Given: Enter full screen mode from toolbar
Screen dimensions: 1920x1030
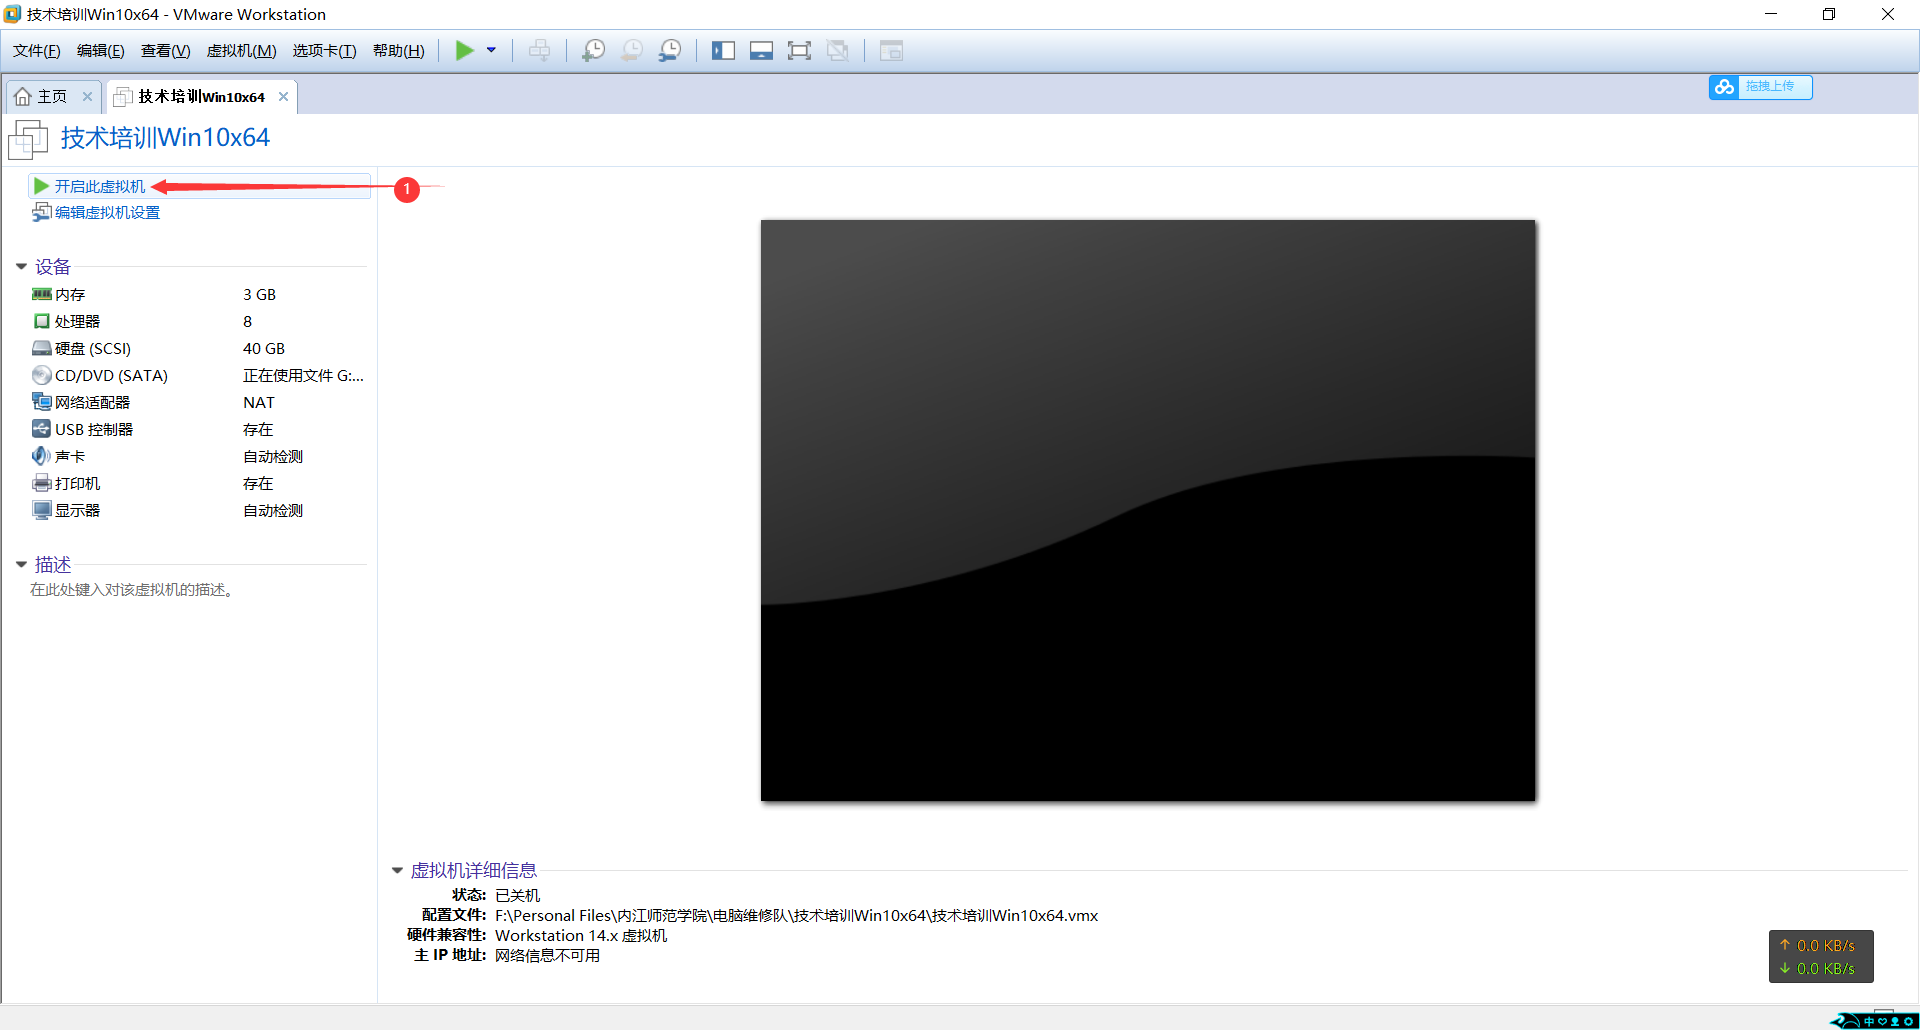Looking at the screenshot, I should (x=799, y=51).
